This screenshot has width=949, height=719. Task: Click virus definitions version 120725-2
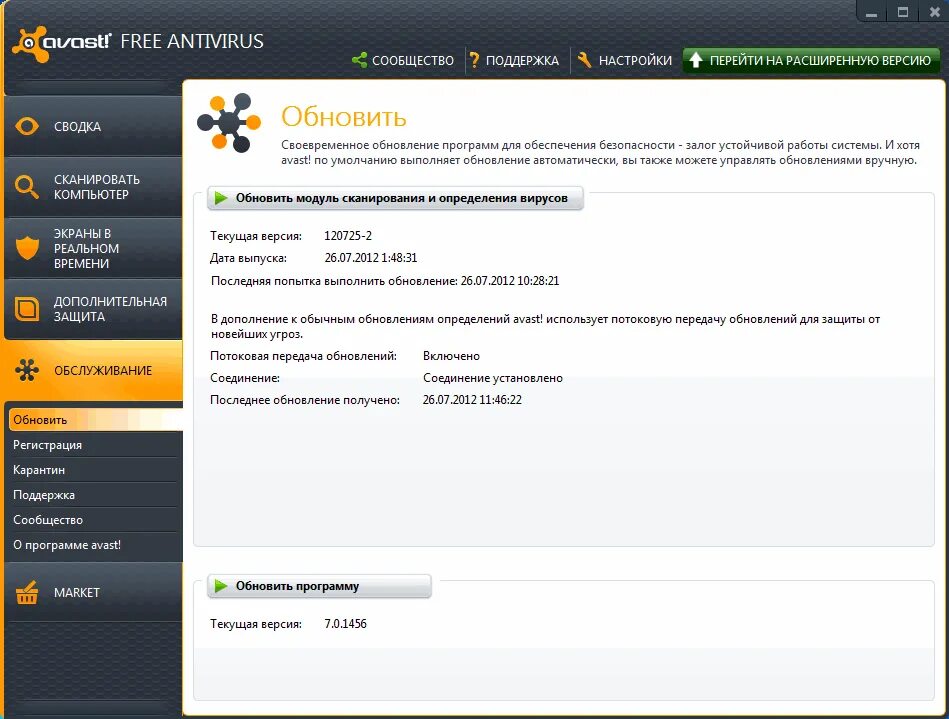[348, 235]
